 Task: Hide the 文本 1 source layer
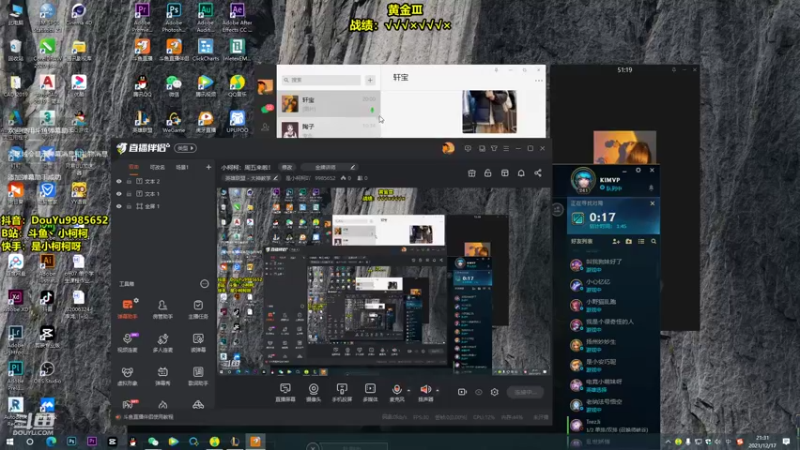tap(119, 194)
